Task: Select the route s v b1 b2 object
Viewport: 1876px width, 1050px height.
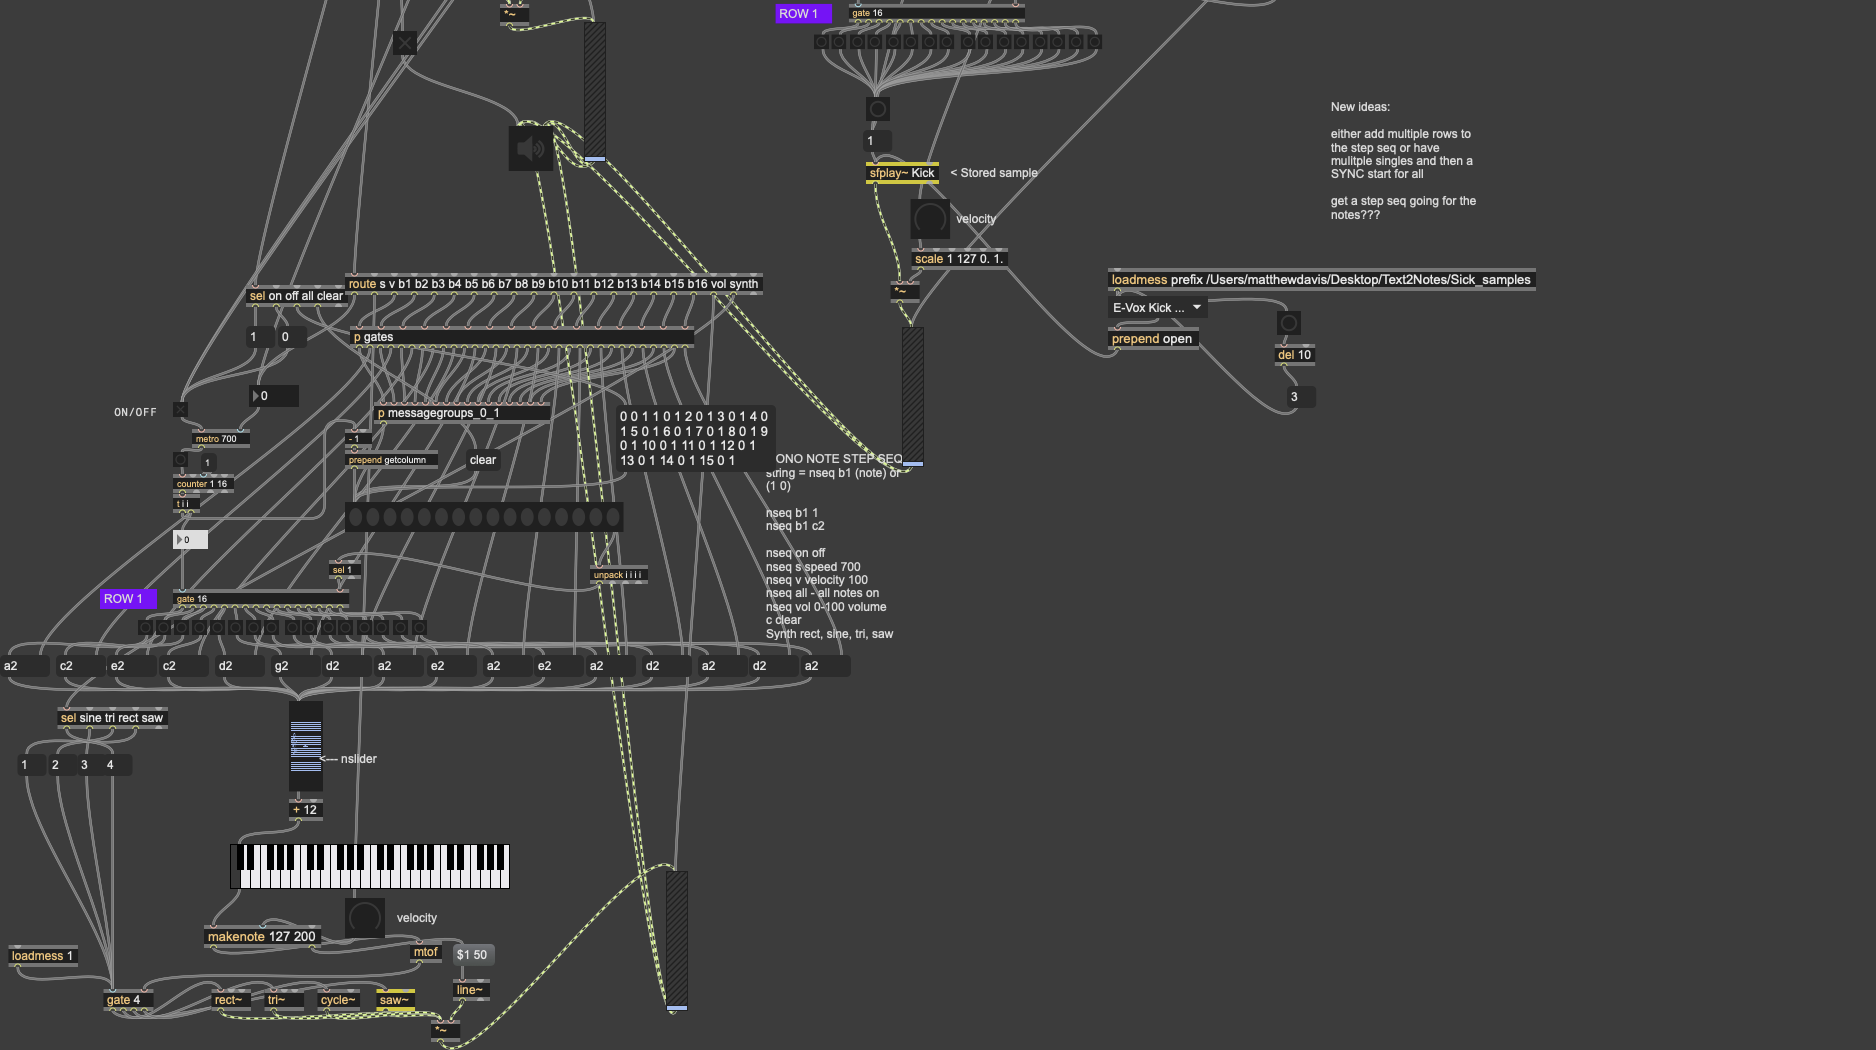Action: point(554,284)
